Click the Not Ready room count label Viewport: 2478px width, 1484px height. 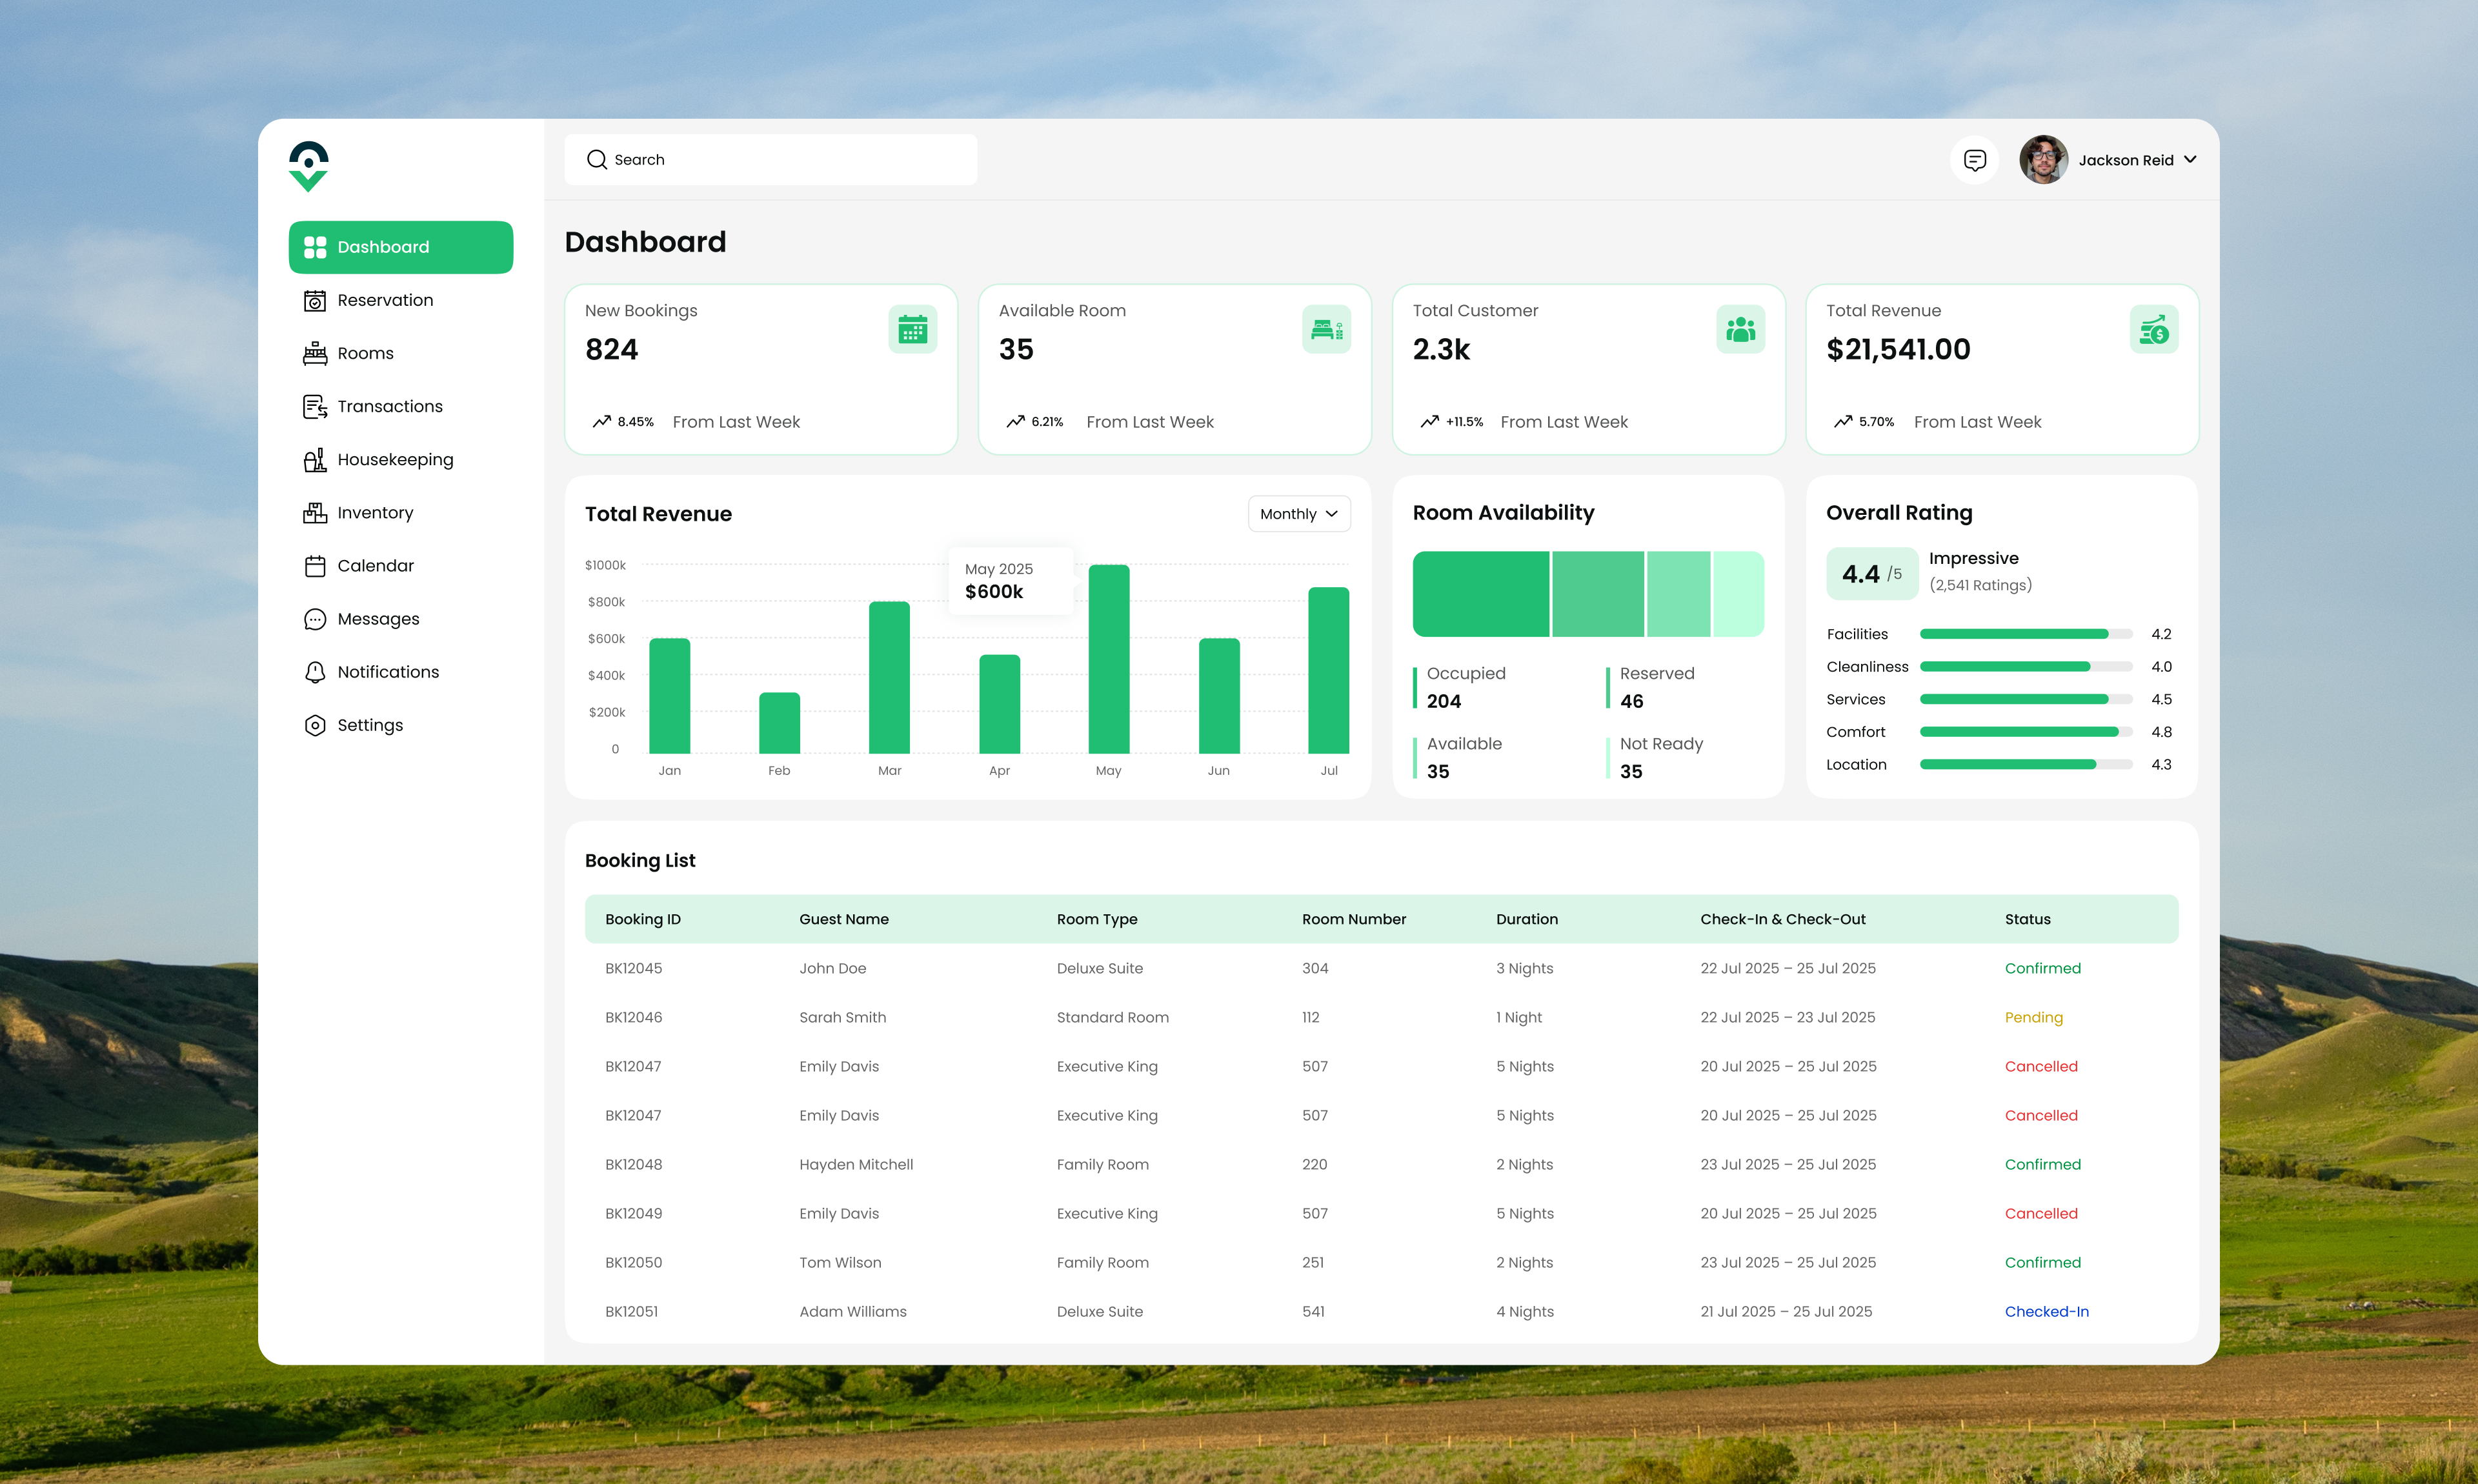point(1661,744)
